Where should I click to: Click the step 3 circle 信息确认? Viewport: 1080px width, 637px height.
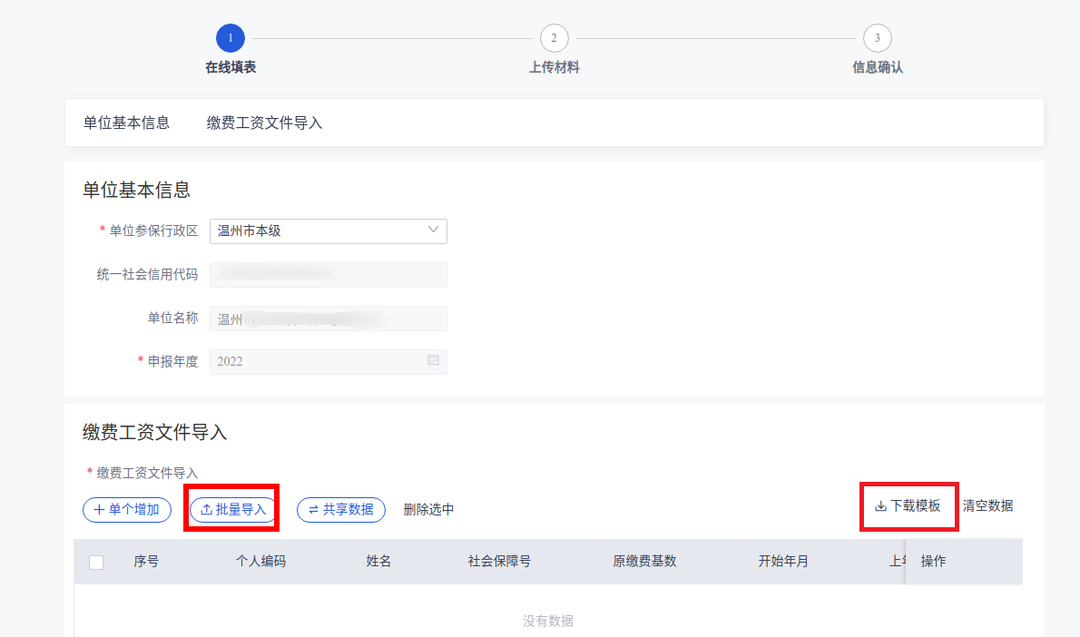877,38
